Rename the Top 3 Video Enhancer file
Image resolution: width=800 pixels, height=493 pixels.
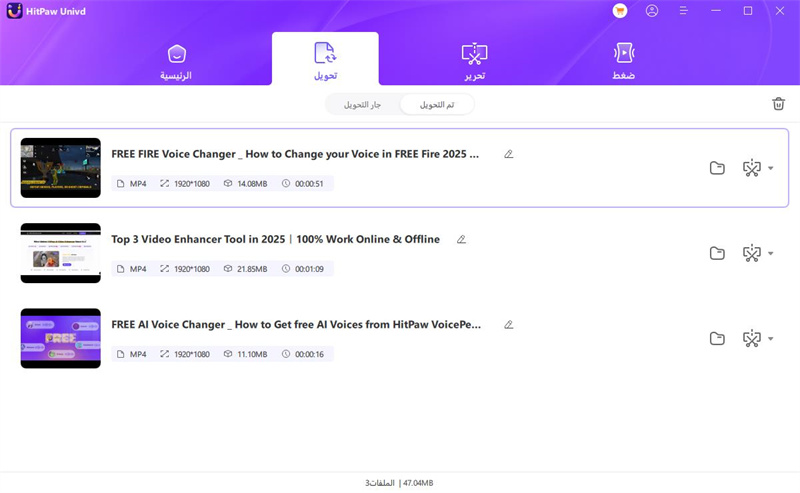(x=461, y=239)
